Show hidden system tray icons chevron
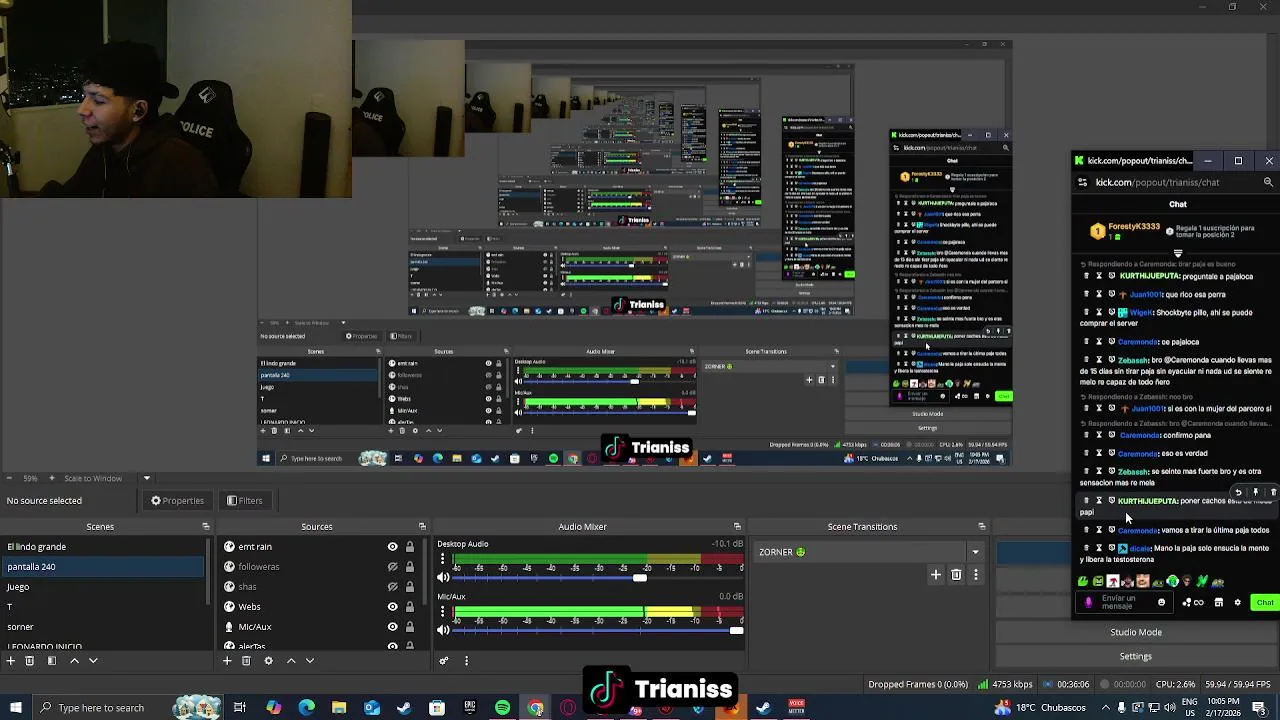 1106,708
